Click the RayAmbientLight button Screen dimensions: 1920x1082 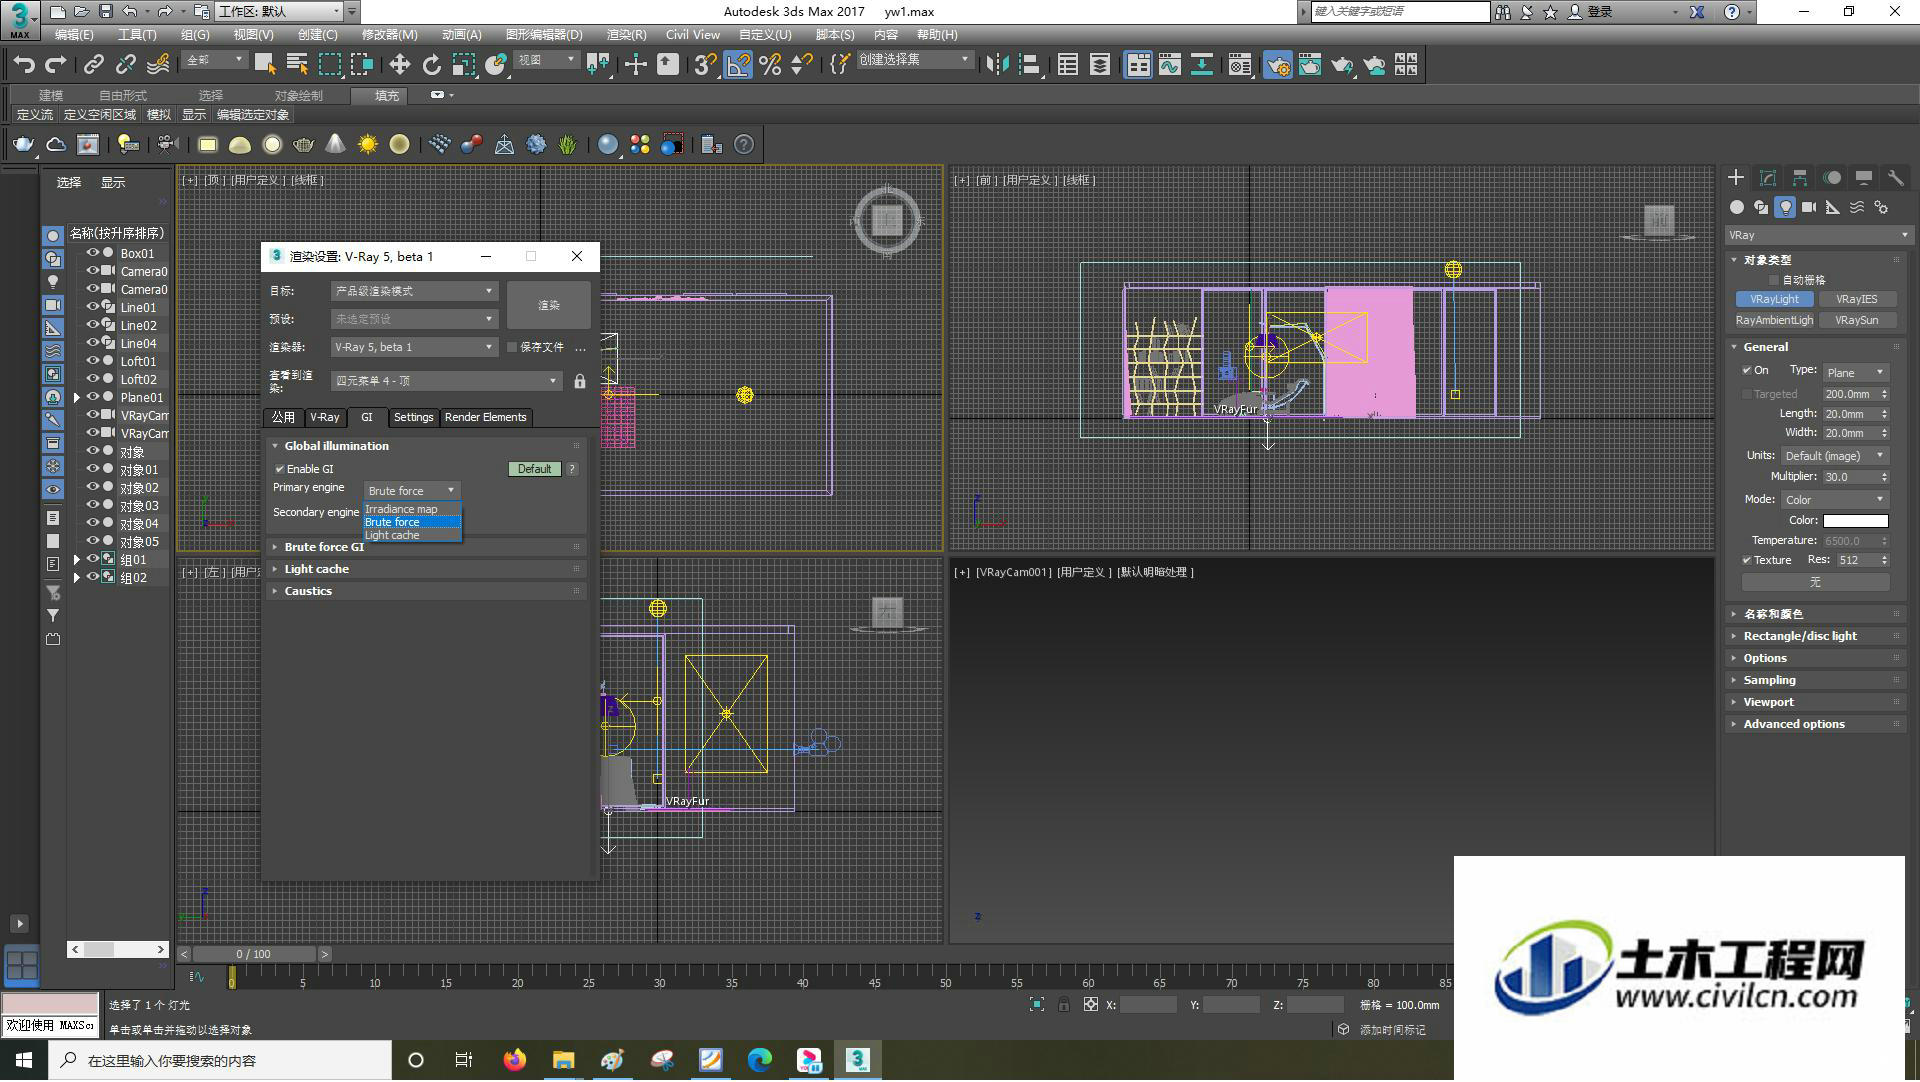[x=1774, y=320]
